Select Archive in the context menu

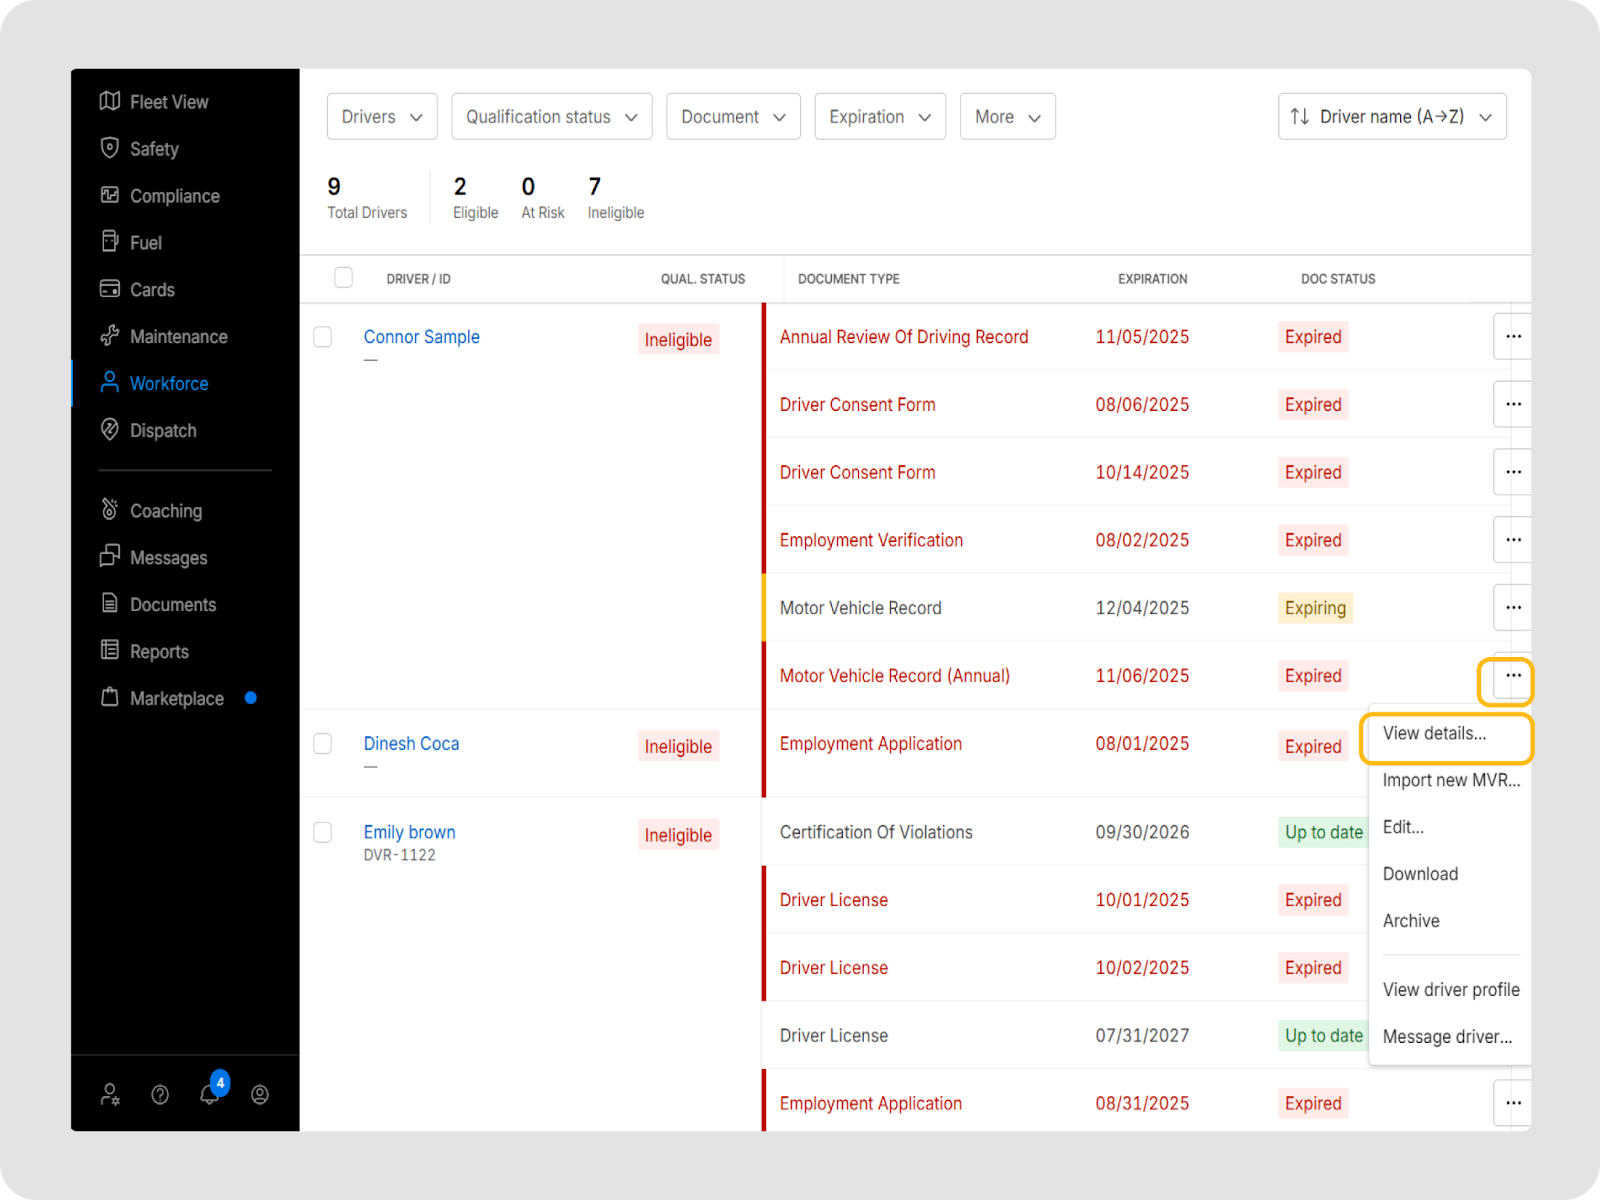point(1411,921)
